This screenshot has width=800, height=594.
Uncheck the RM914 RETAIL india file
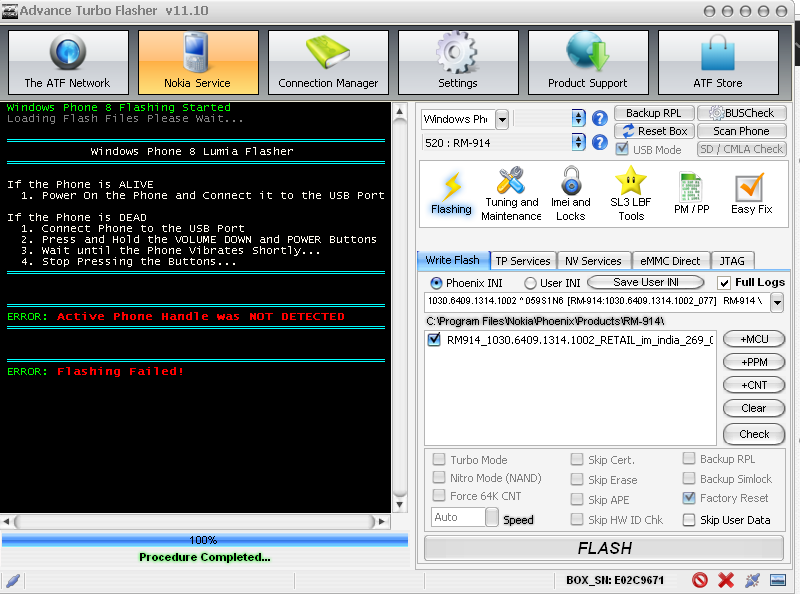pos(434,340)
